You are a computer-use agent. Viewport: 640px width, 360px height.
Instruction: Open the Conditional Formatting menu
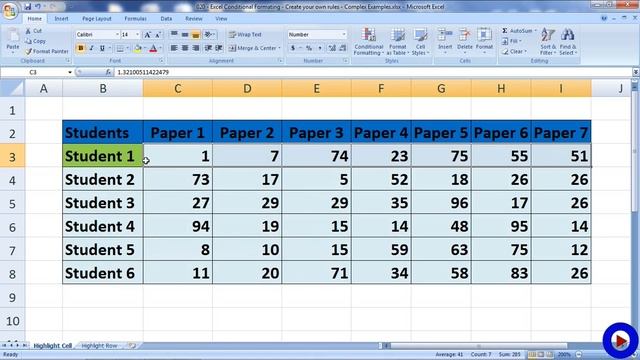tap(369, 42)
